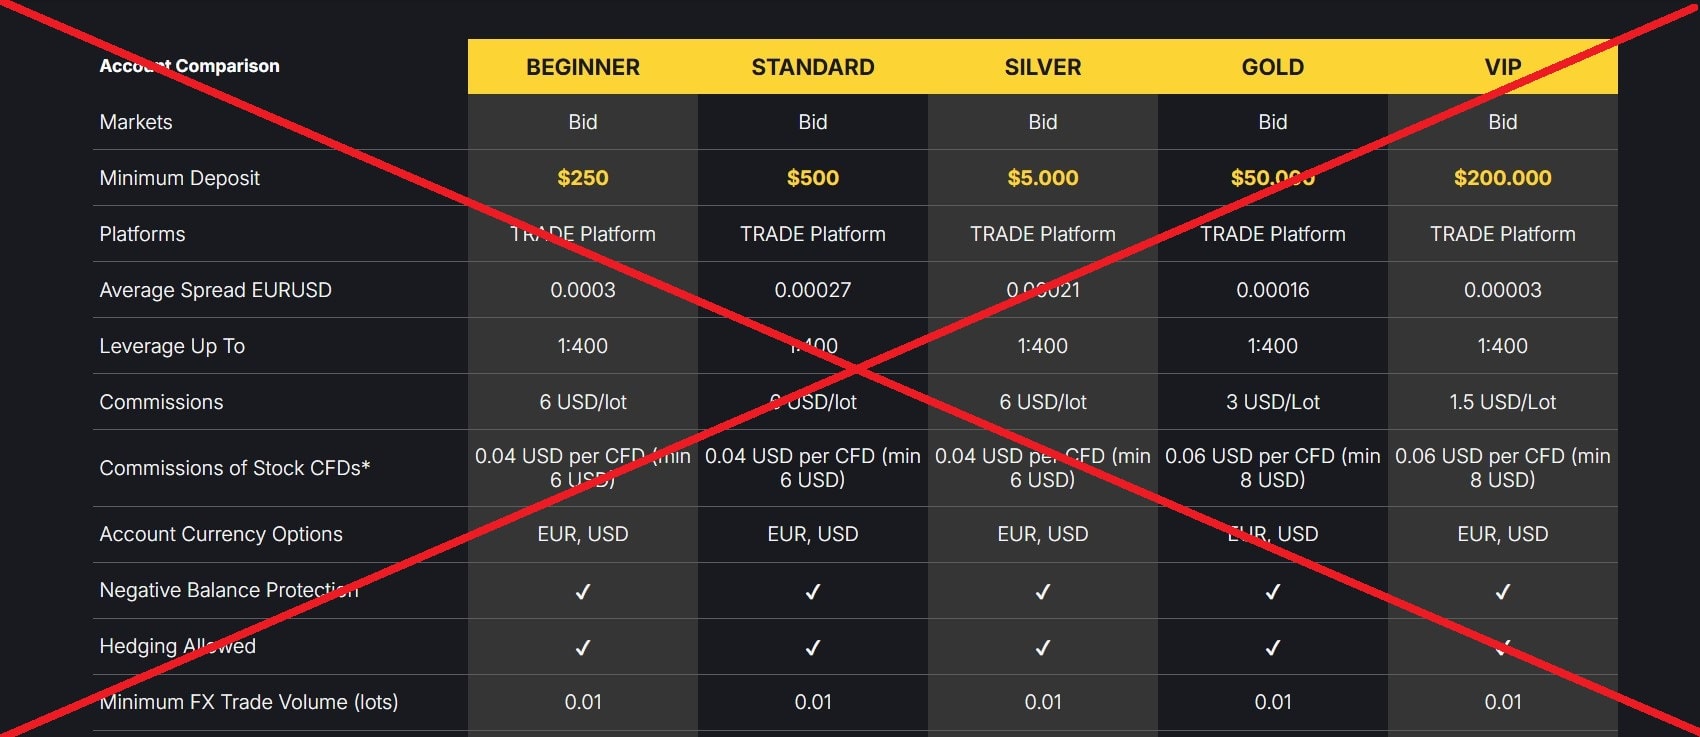Select the BEGINNER account column header

[x=583, y=67]
